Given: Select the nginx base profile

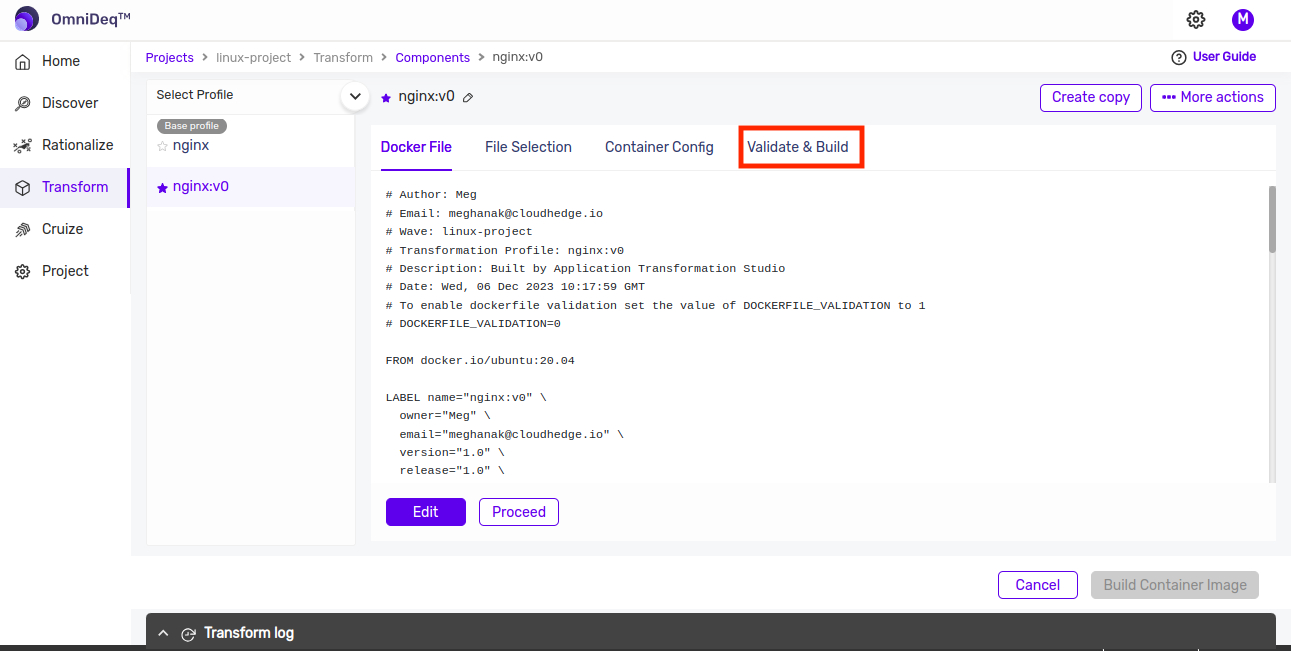Looking at the screenshot, I should [251, 140].
